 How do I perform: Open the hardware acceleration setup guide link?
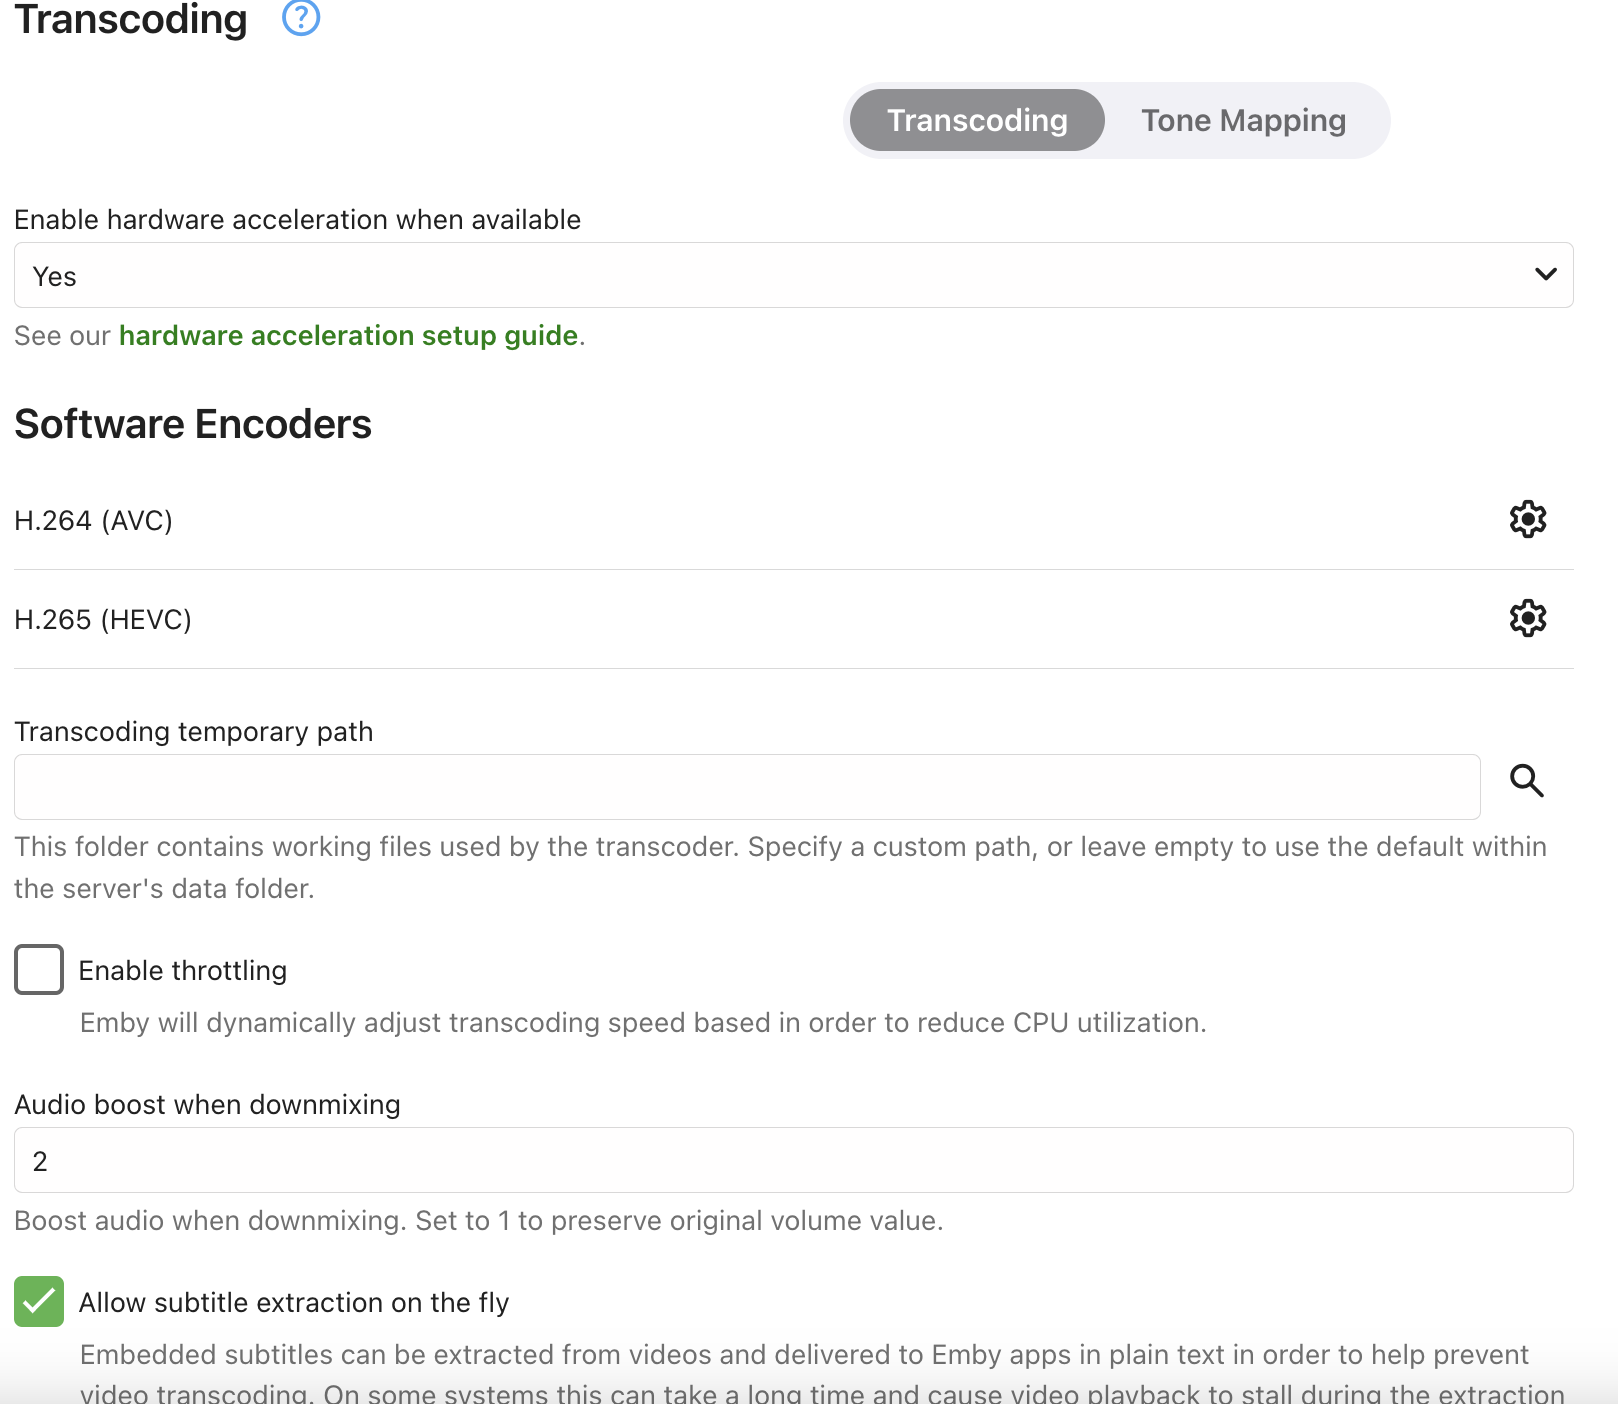click(348, 336)
